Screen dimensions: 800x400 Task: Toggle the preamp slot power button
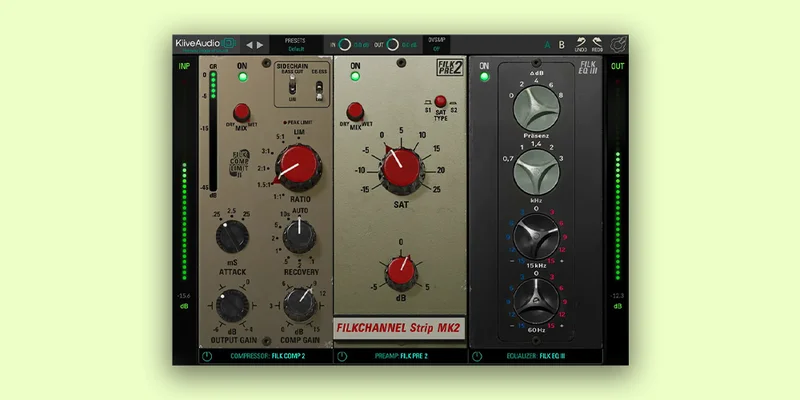pos(342,356)
